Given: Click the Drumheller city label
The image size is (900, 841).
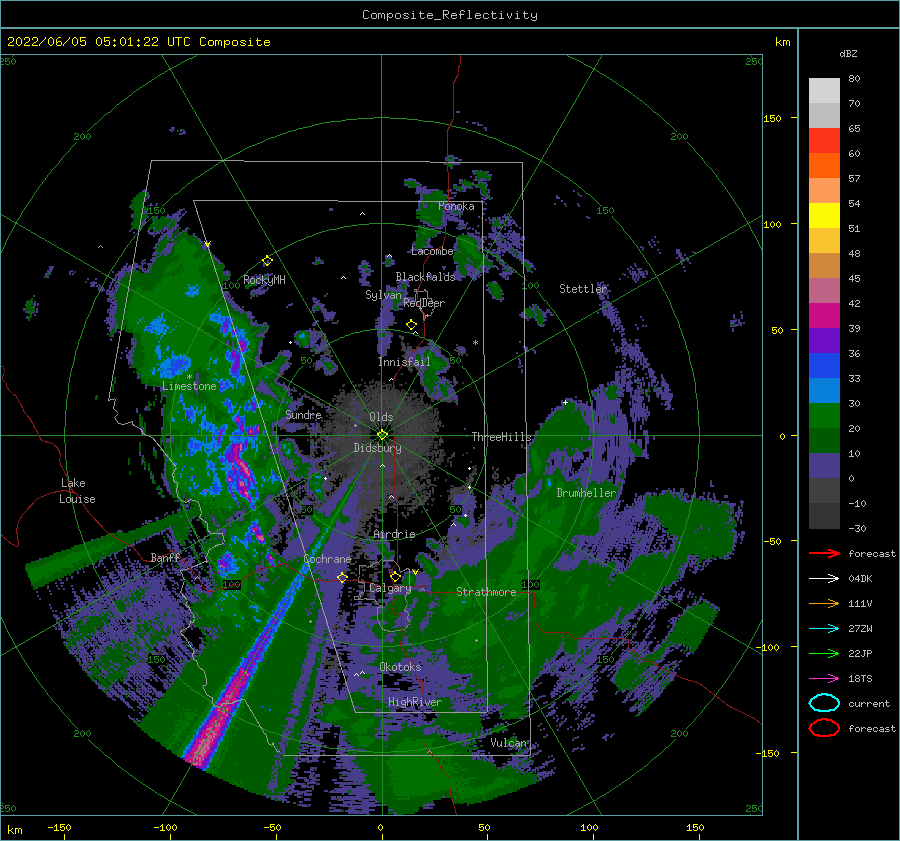Looking at the screenshot, I should pos(586,493).
